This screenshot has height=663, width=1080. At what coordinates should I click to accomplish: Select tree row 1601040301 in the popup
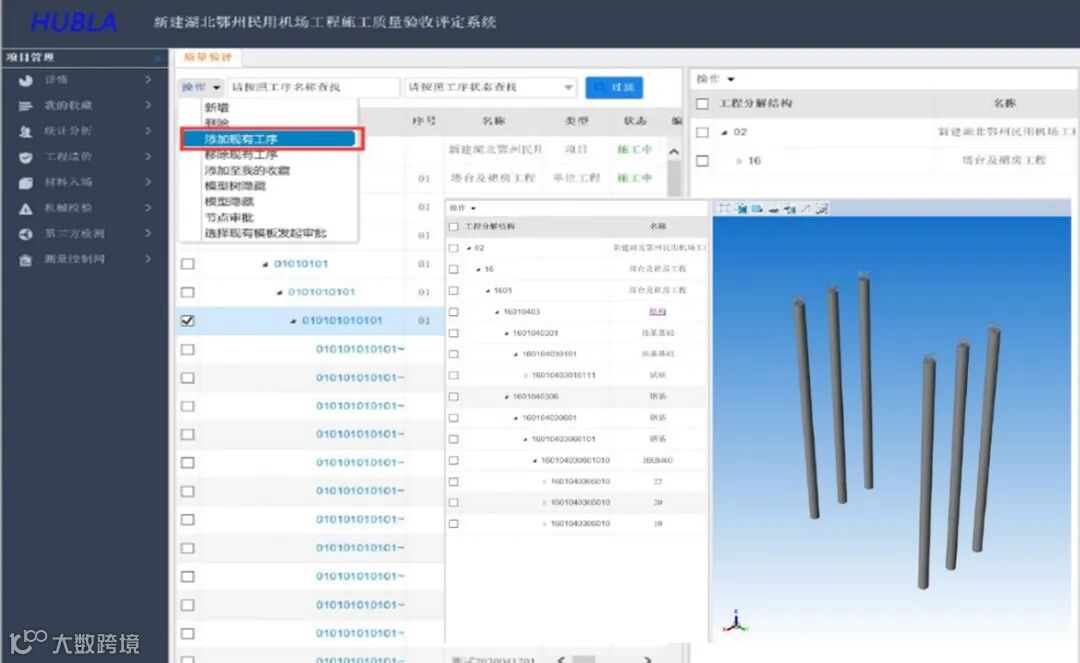click(x=577, y=333)
